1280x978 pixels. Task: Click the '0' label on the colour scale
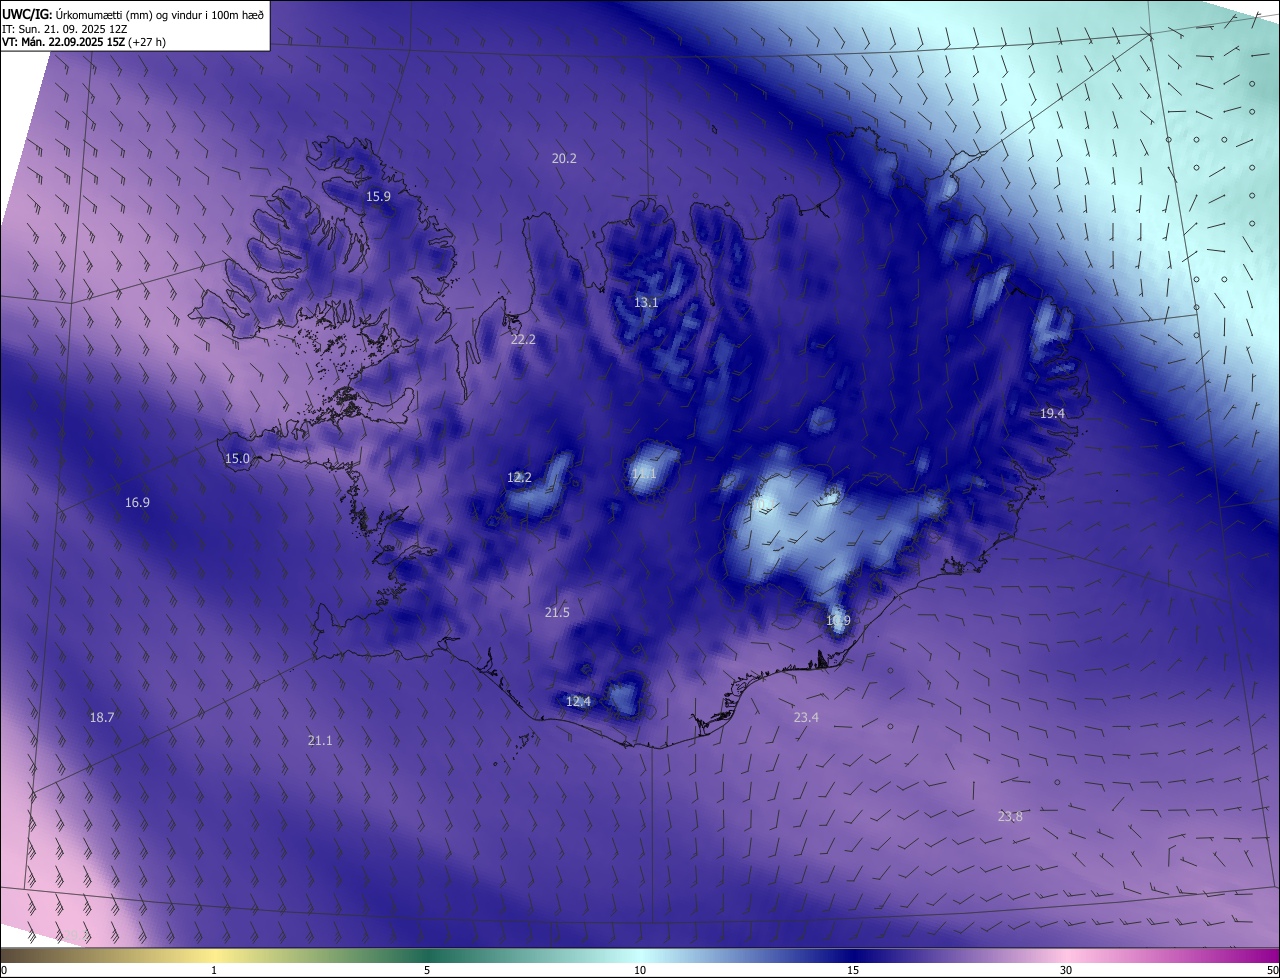point(4,970)
